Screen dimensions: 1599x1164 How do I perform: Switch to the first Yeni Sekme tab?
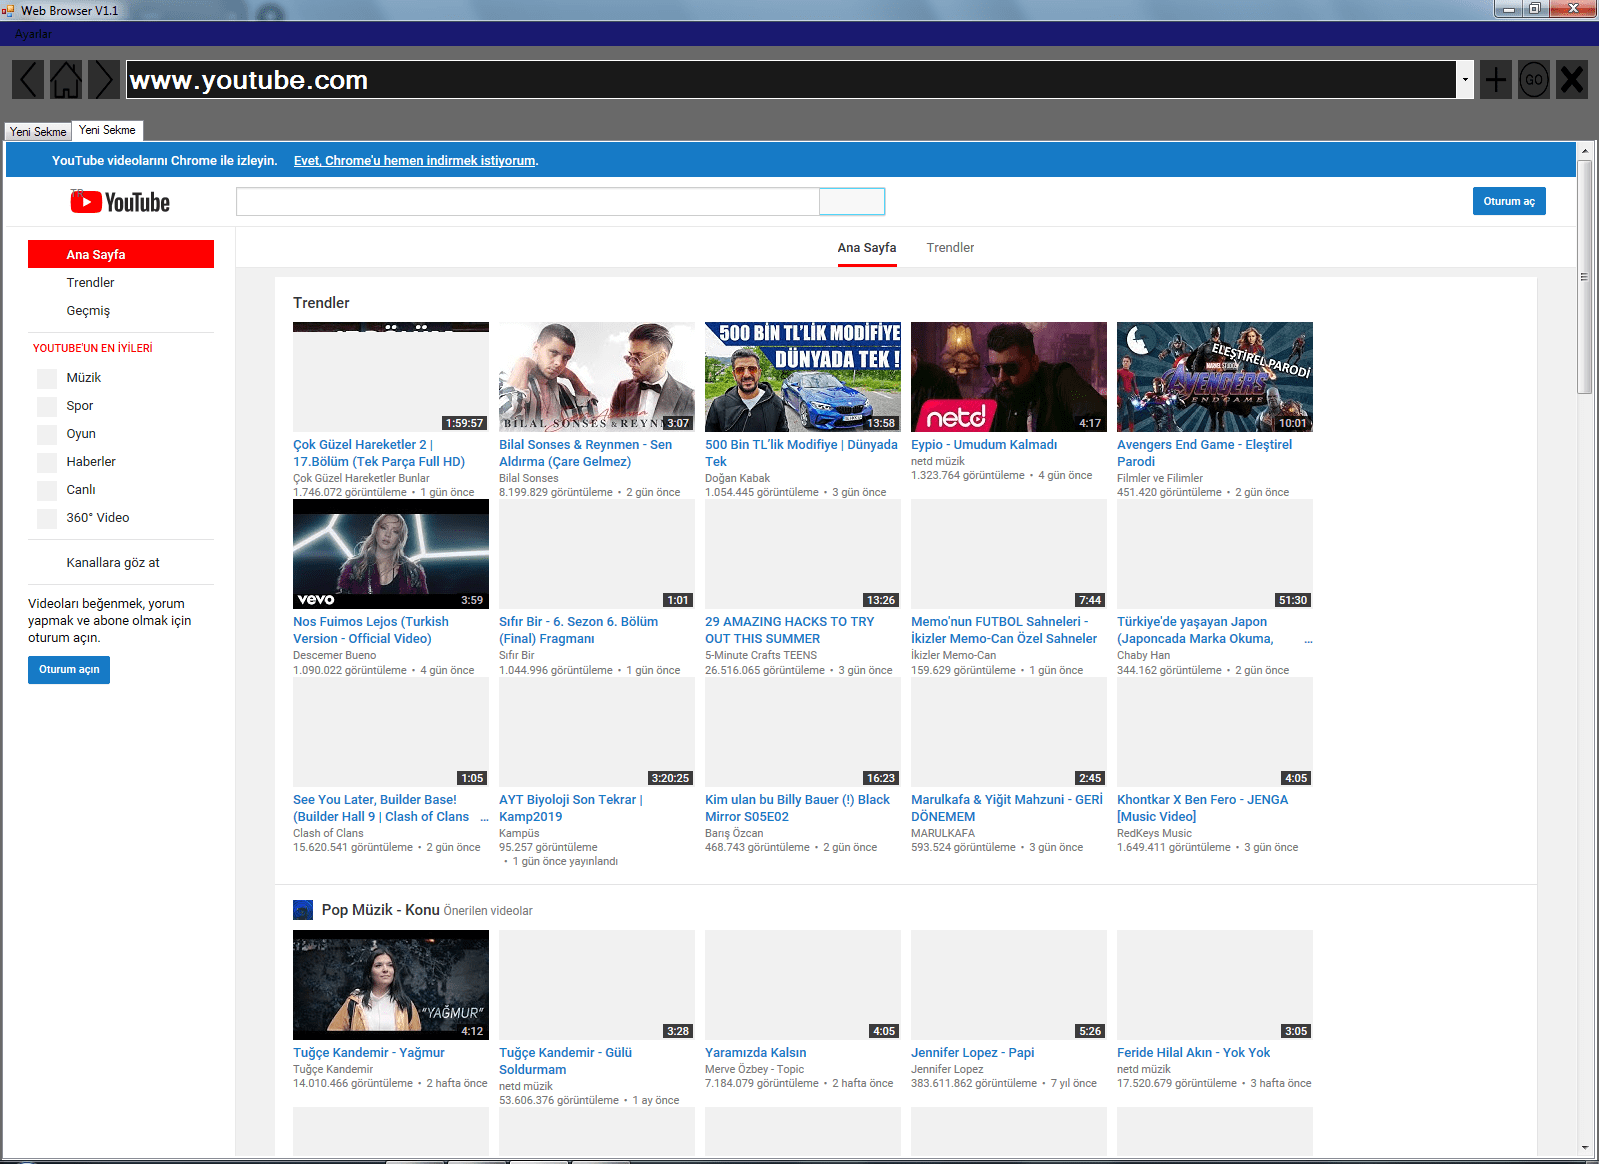click(x=38, y=131)
